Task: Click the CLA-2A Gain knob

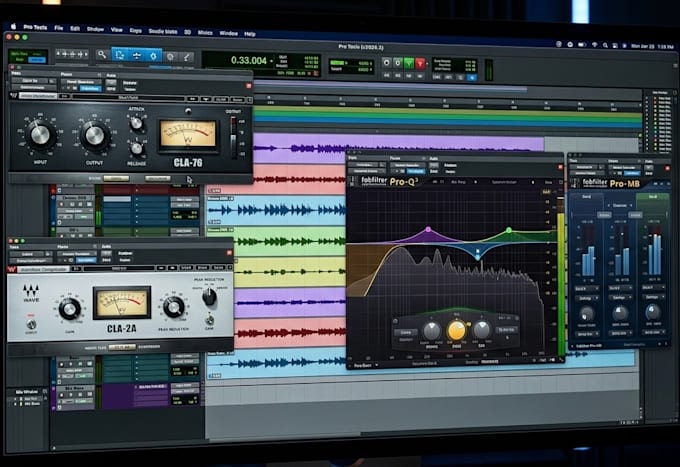Action: [x=69, y=309]
